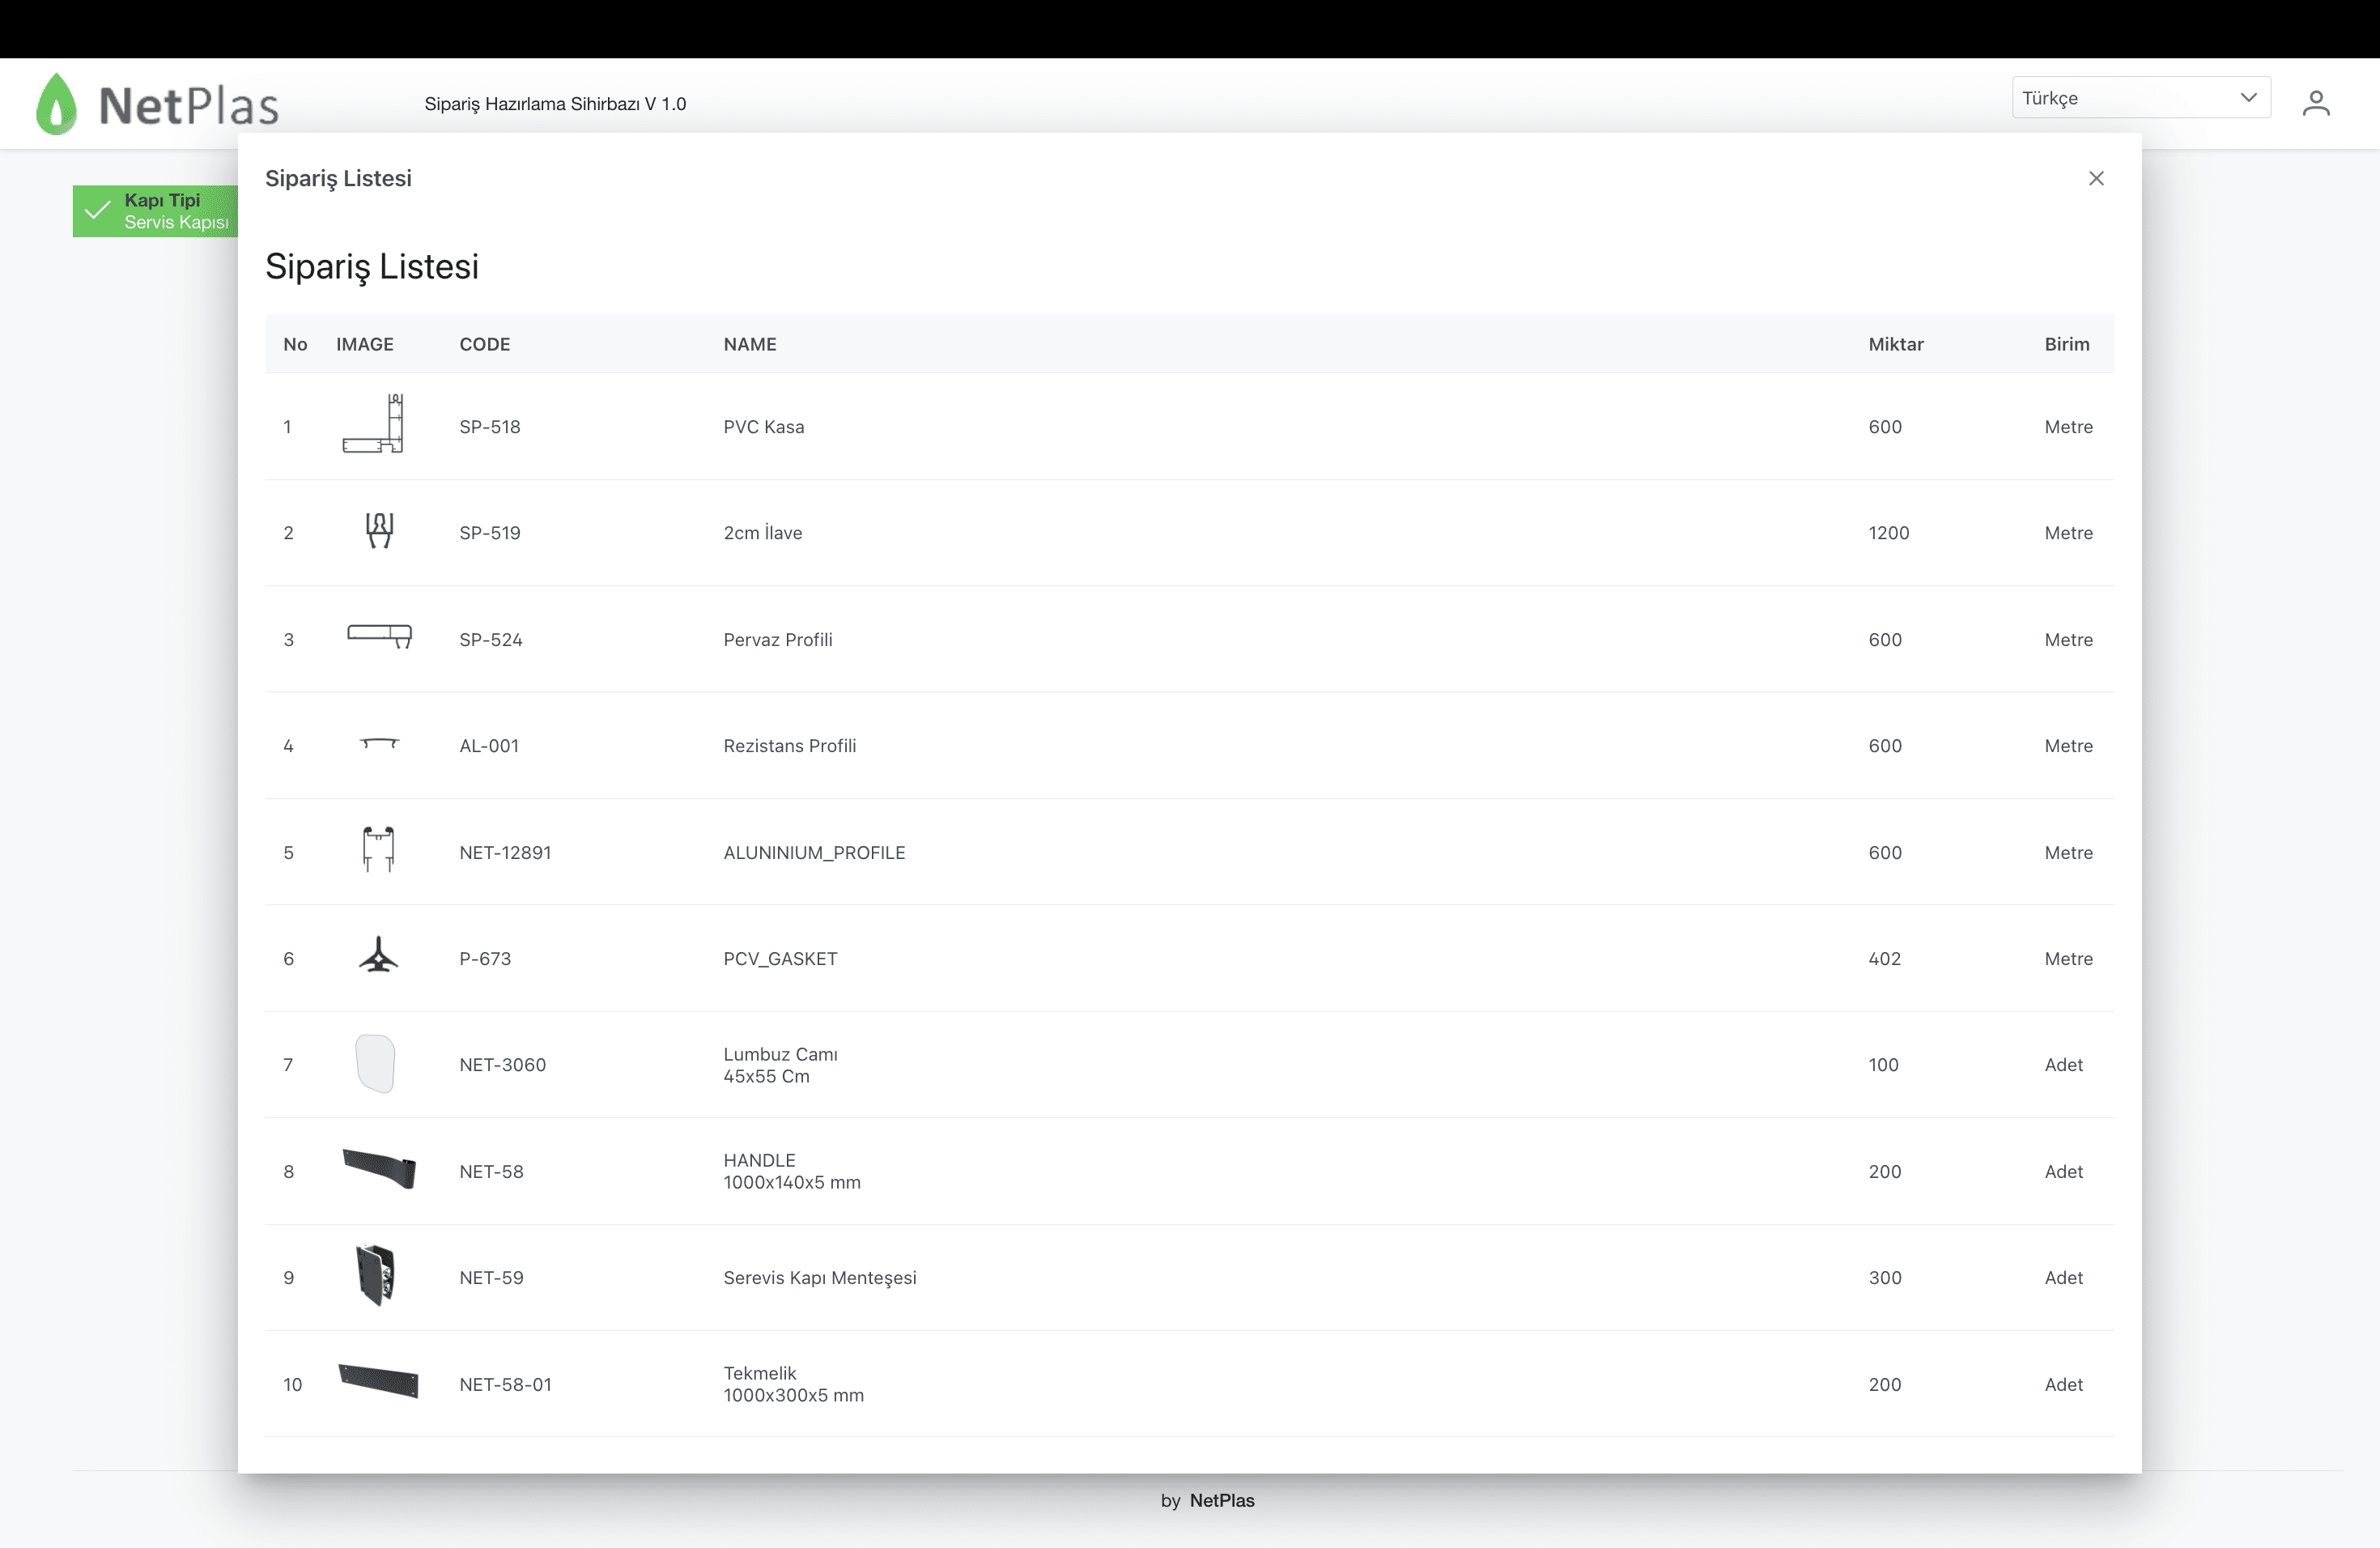
Task: Click the Serevis Kapı Menteşesi hinge image
Action: [377, 1276]
